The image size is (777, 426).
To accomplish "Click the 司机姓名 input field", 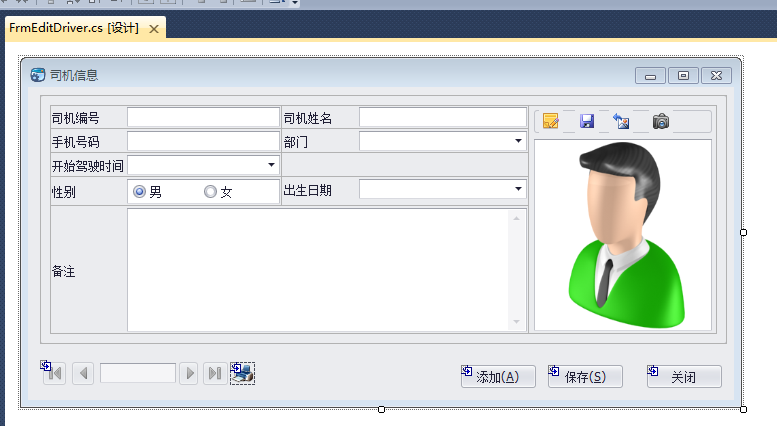I will tap(443, 117).
